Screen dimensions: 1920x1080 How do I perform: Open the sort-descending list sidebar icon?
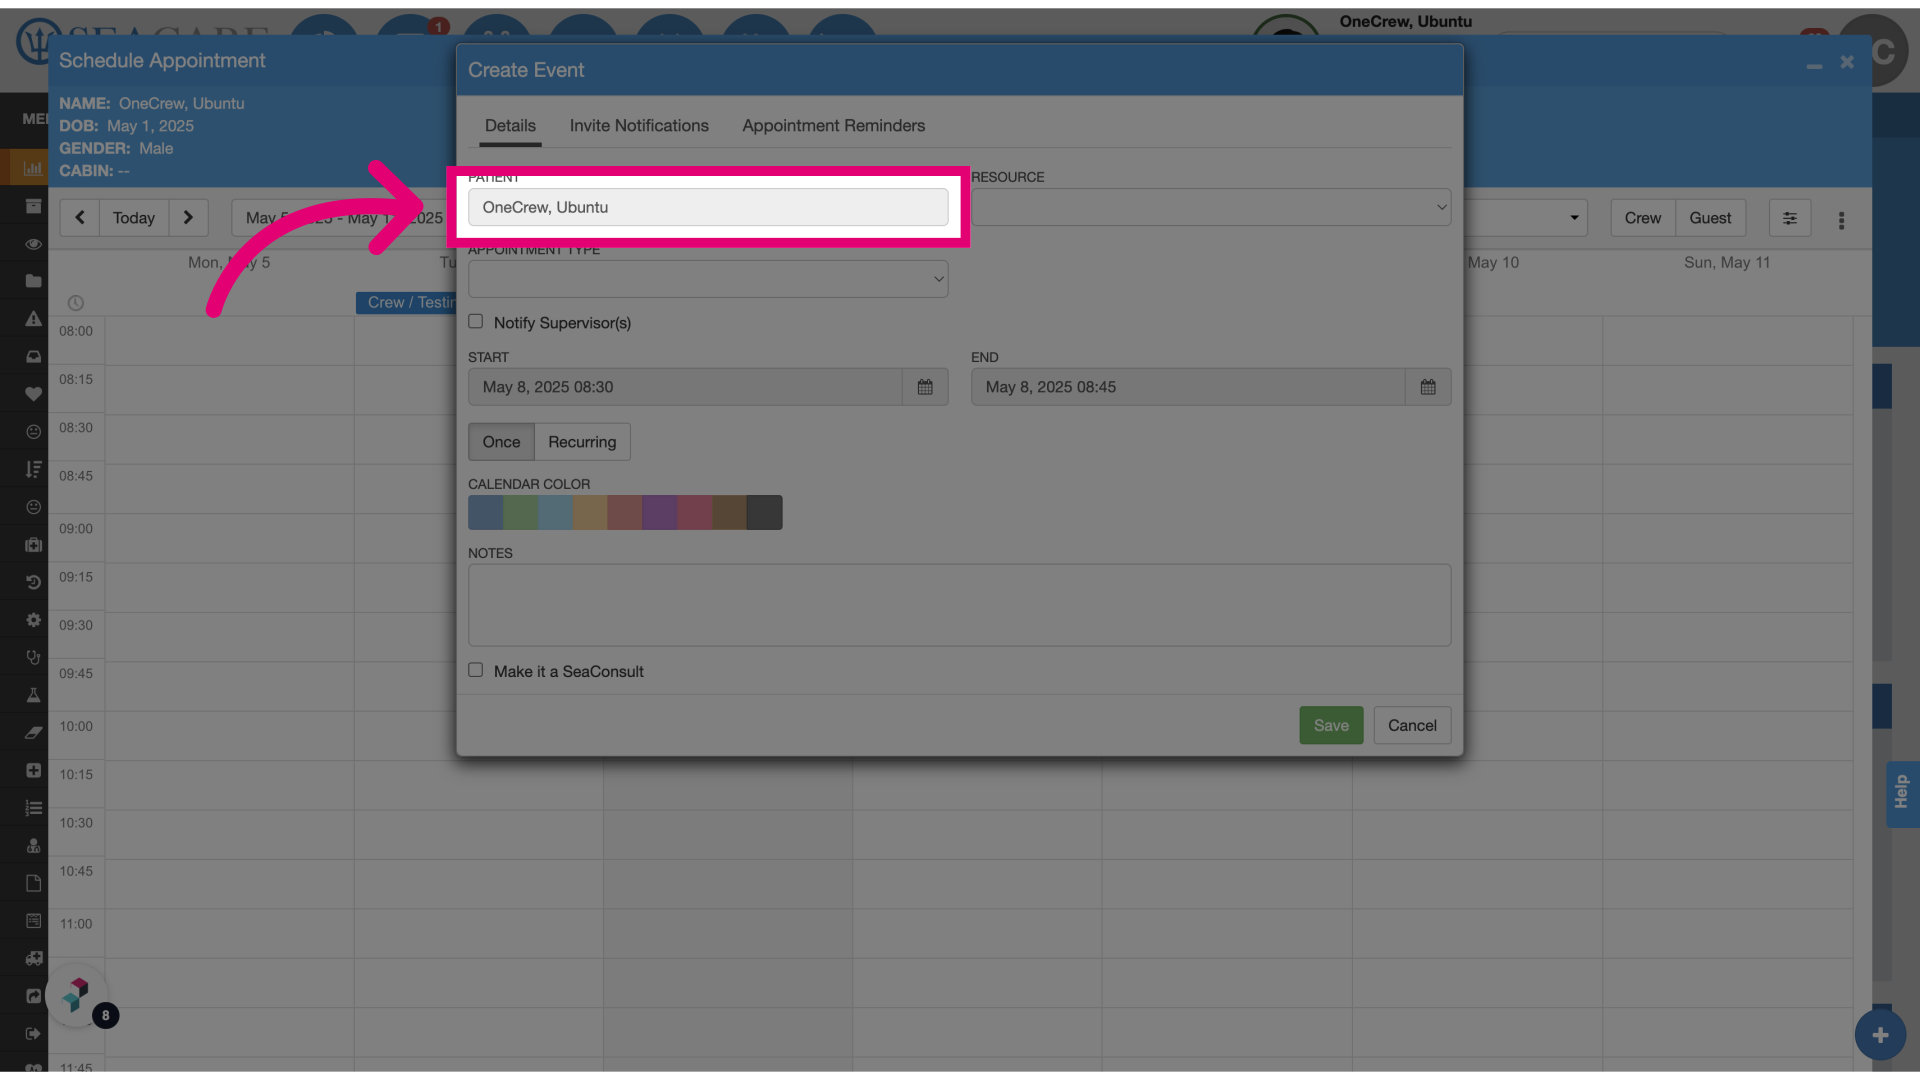(x=33, y=469)
